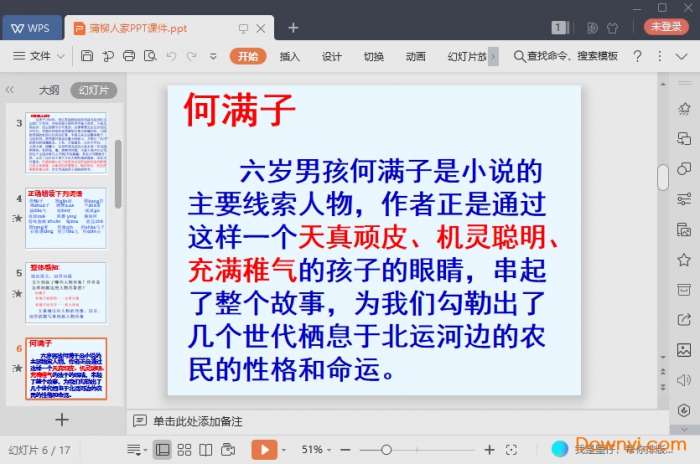
Task: Collapse the slide panel double chevron
Action: tap(10, 90)
